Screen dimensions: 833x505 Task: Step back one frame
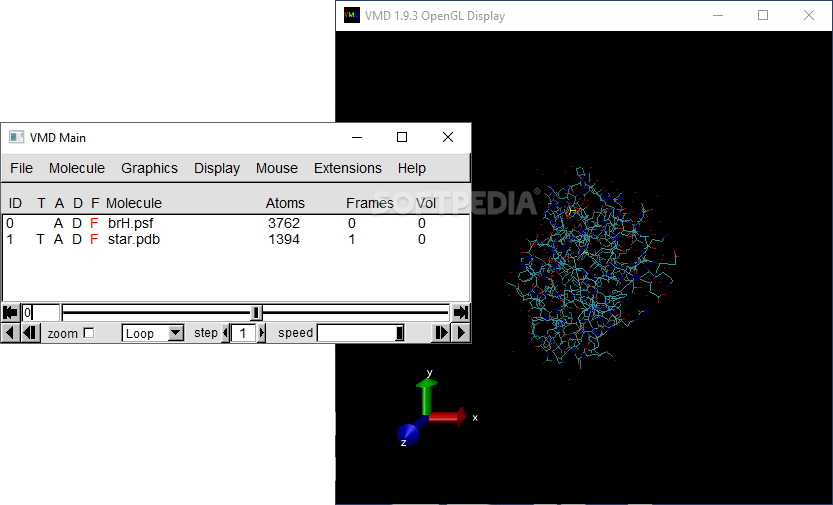pos(30,333)
